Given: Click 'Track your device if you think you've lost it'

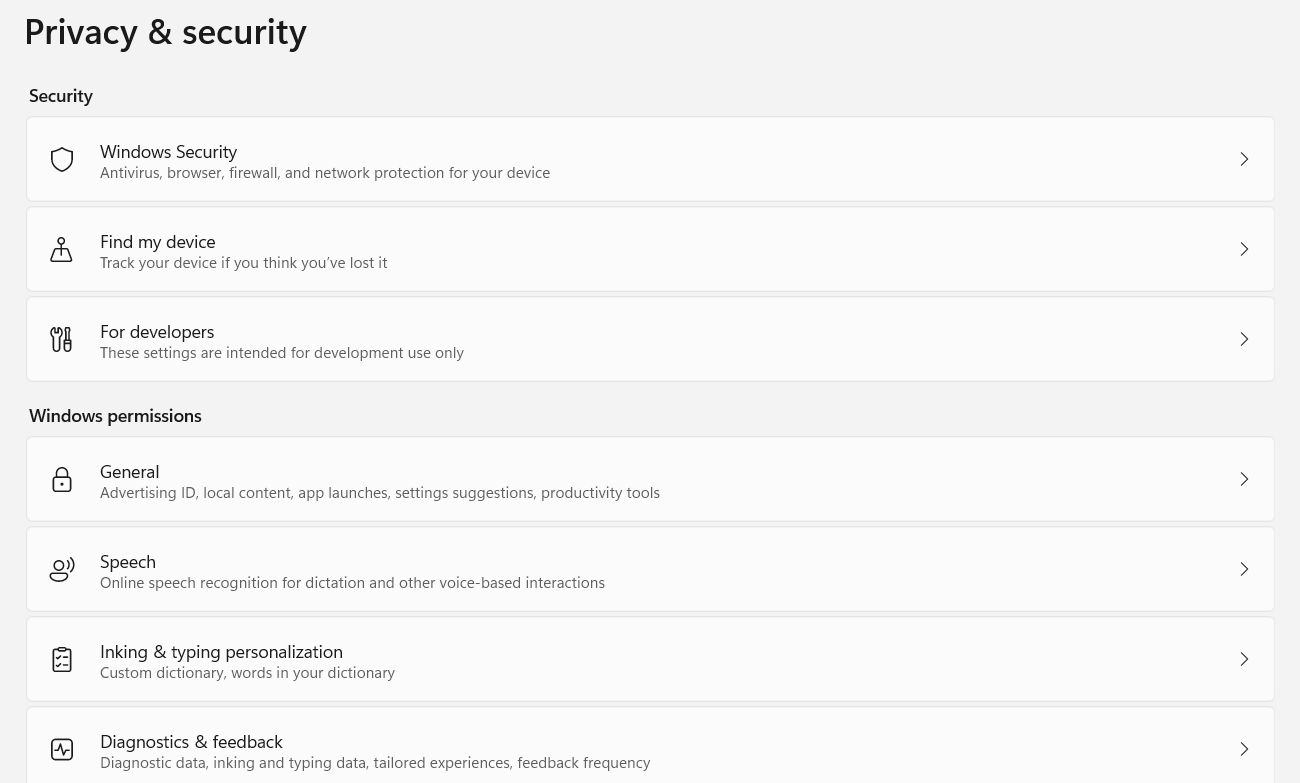Looking at the screenshot, I should pos(243,263).
